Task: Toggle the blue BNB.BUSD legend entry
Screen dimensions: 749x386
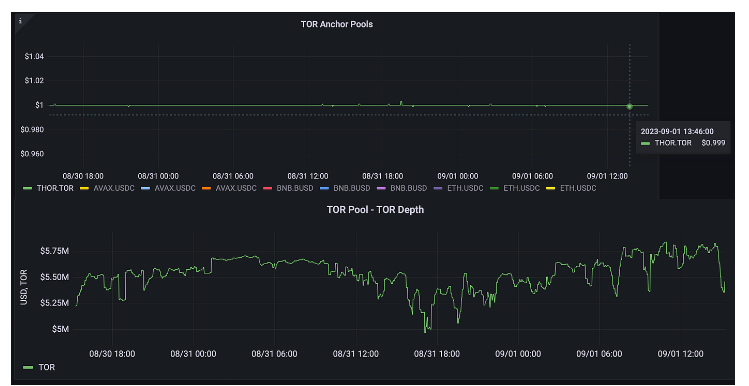Action: (x=352, y=188)
